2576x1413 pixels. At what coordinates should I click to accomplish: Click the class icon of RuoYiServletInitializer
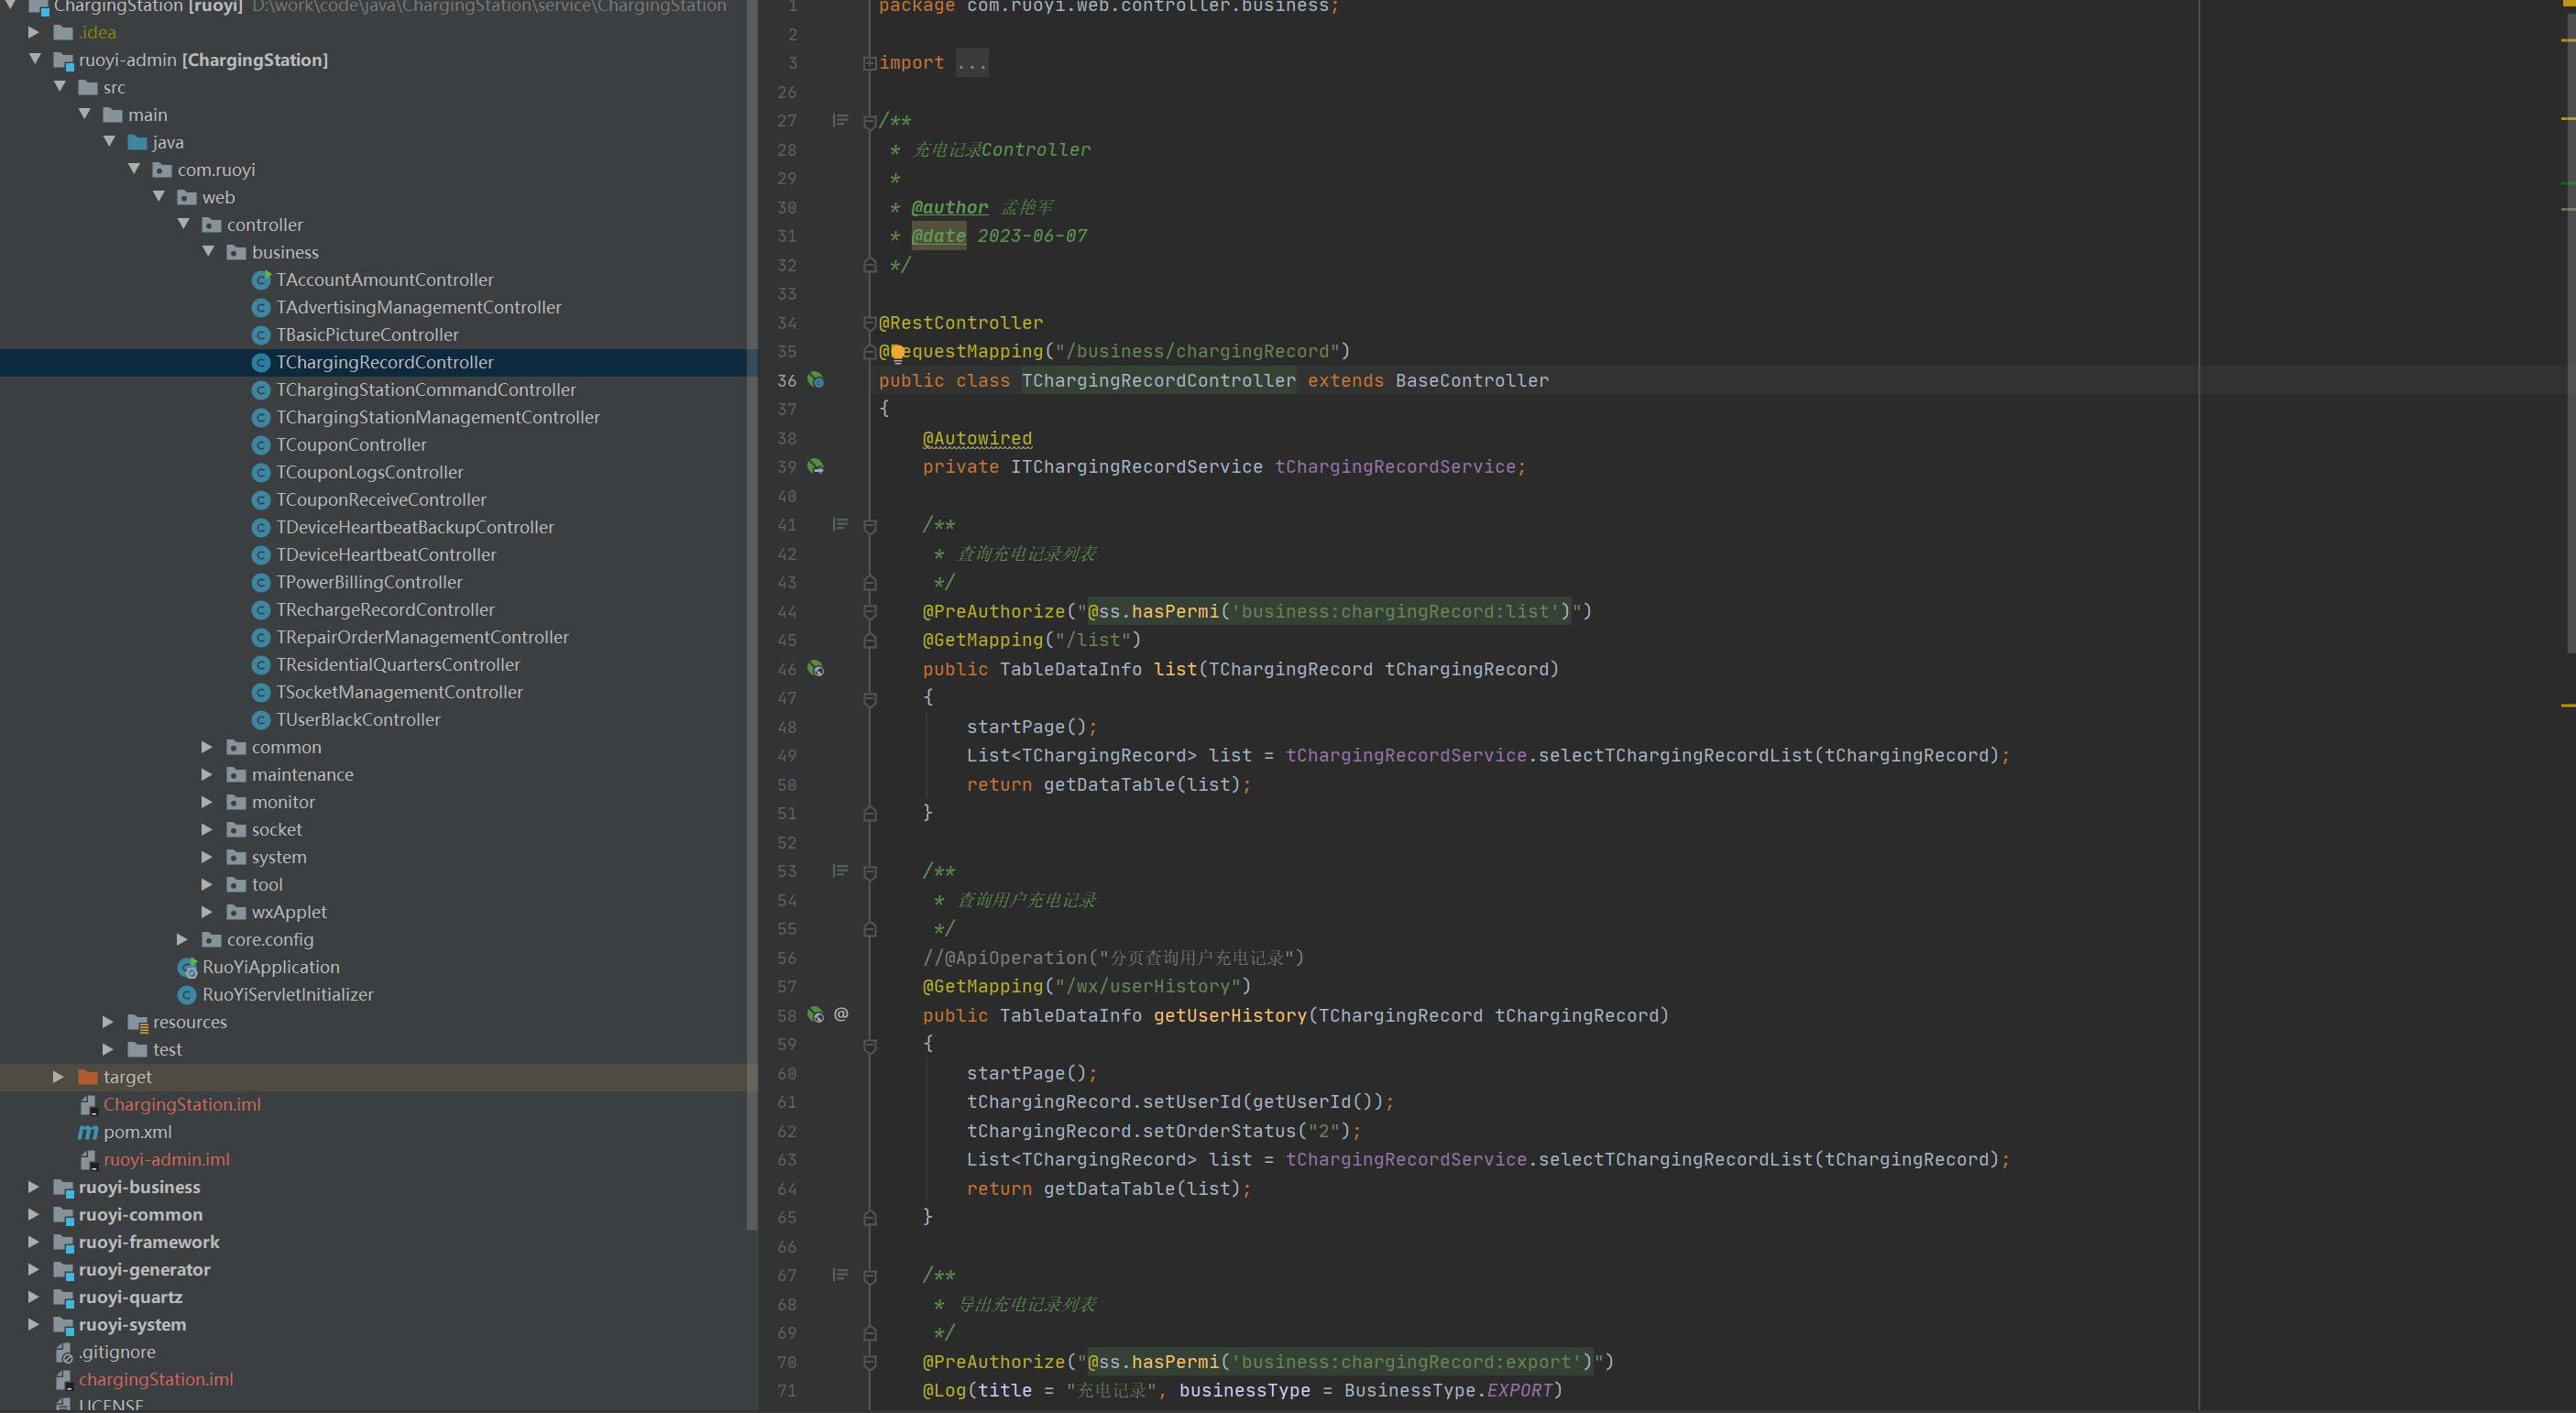(186, 995)
